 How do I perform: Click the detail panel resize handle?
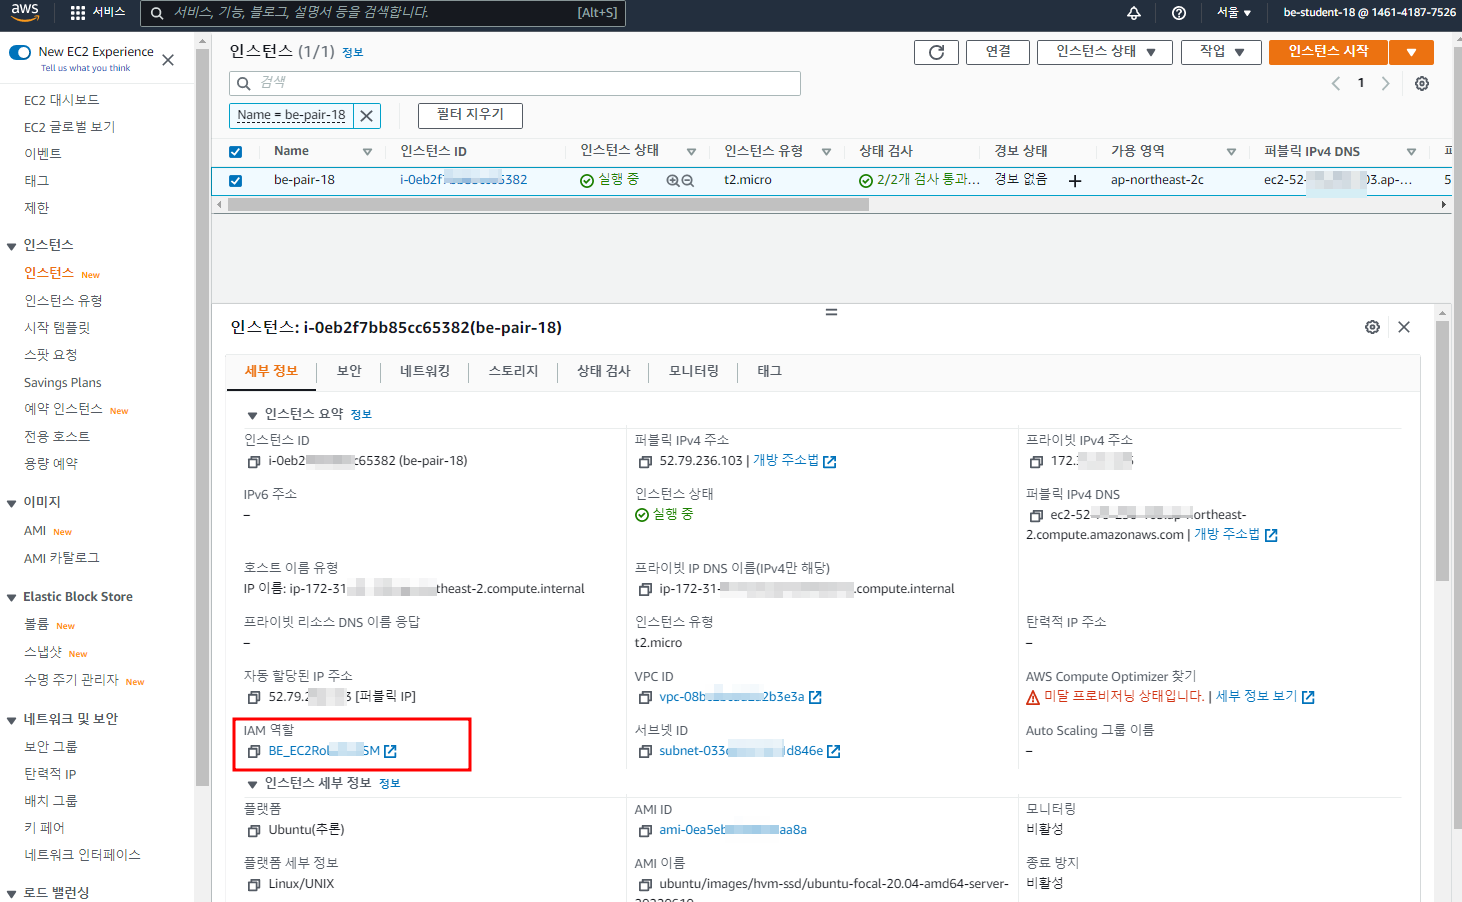tap(831, 312)
